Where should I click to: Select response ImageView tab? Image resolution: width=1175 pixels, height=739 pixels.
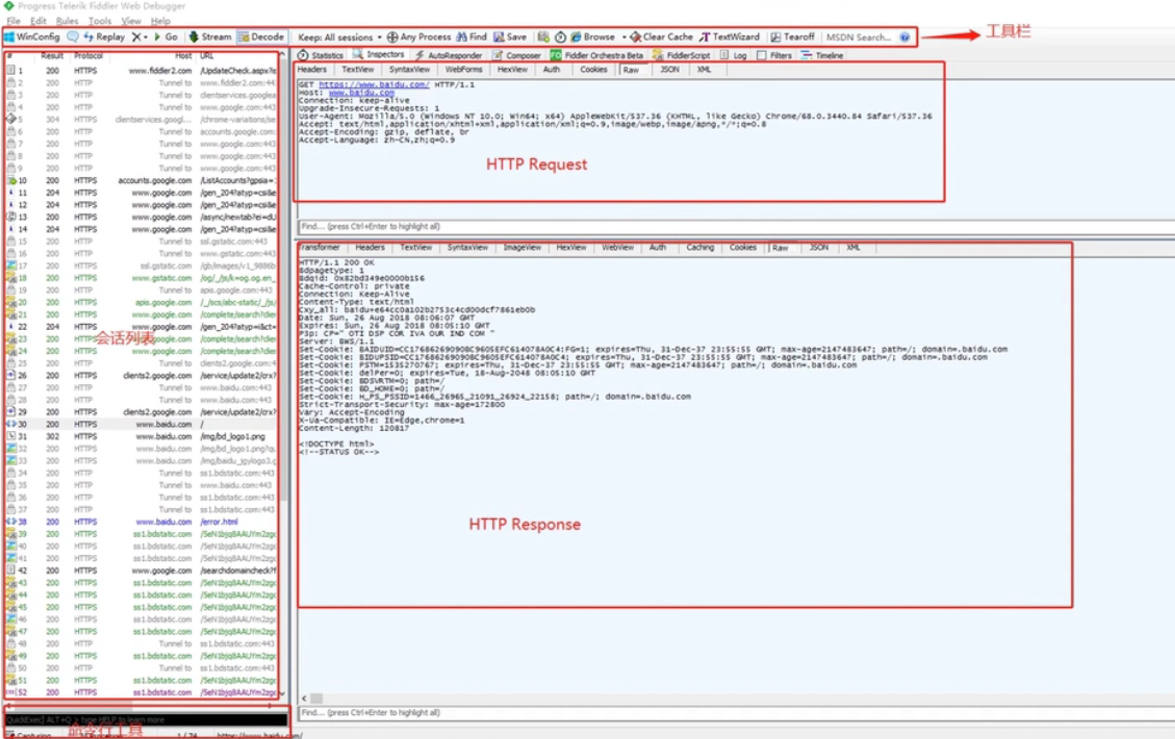pos(522,247)
